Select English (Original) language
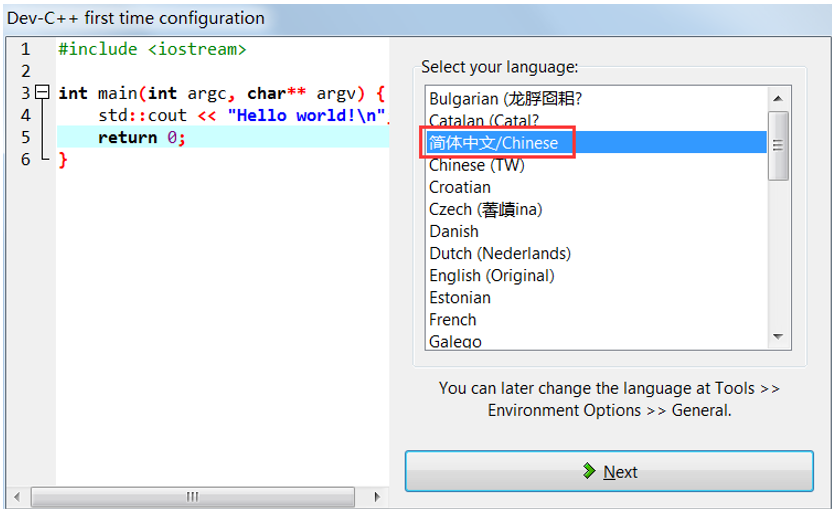 (x=491, y=275)
